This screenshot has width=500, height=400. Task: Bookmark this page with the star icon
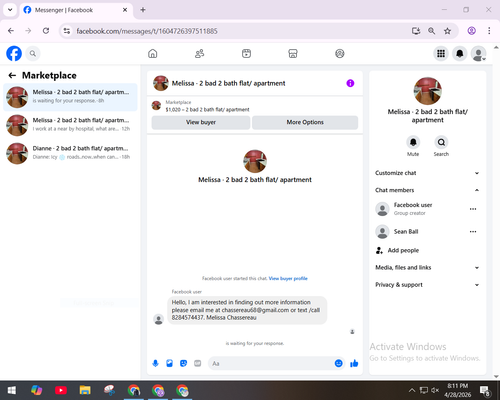click(x=447, y=31)
